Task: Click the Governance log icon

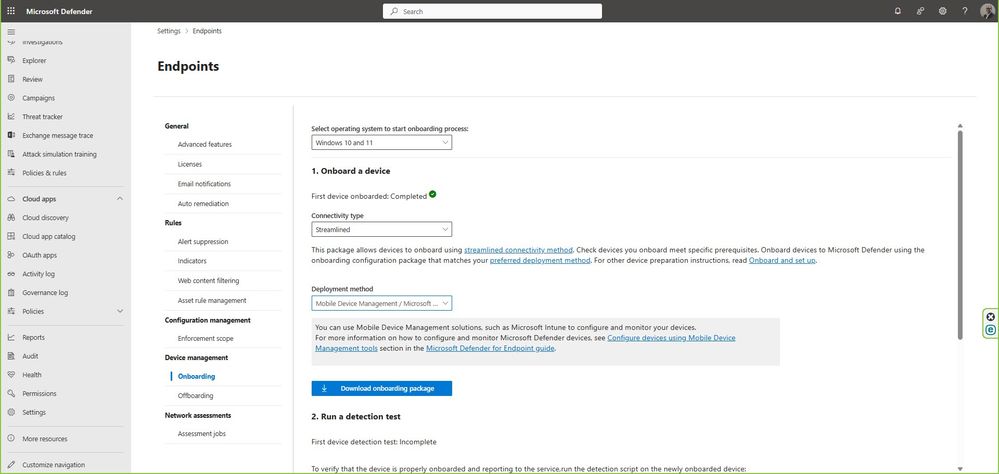Action: coord(11,292)
